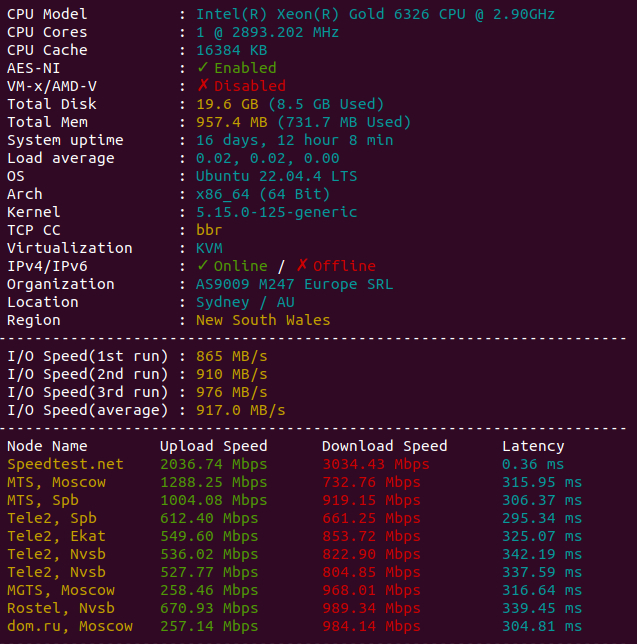Screen dimensions: 637x644
Task: Click the System uptime value
Action: (x=294, y=140)
